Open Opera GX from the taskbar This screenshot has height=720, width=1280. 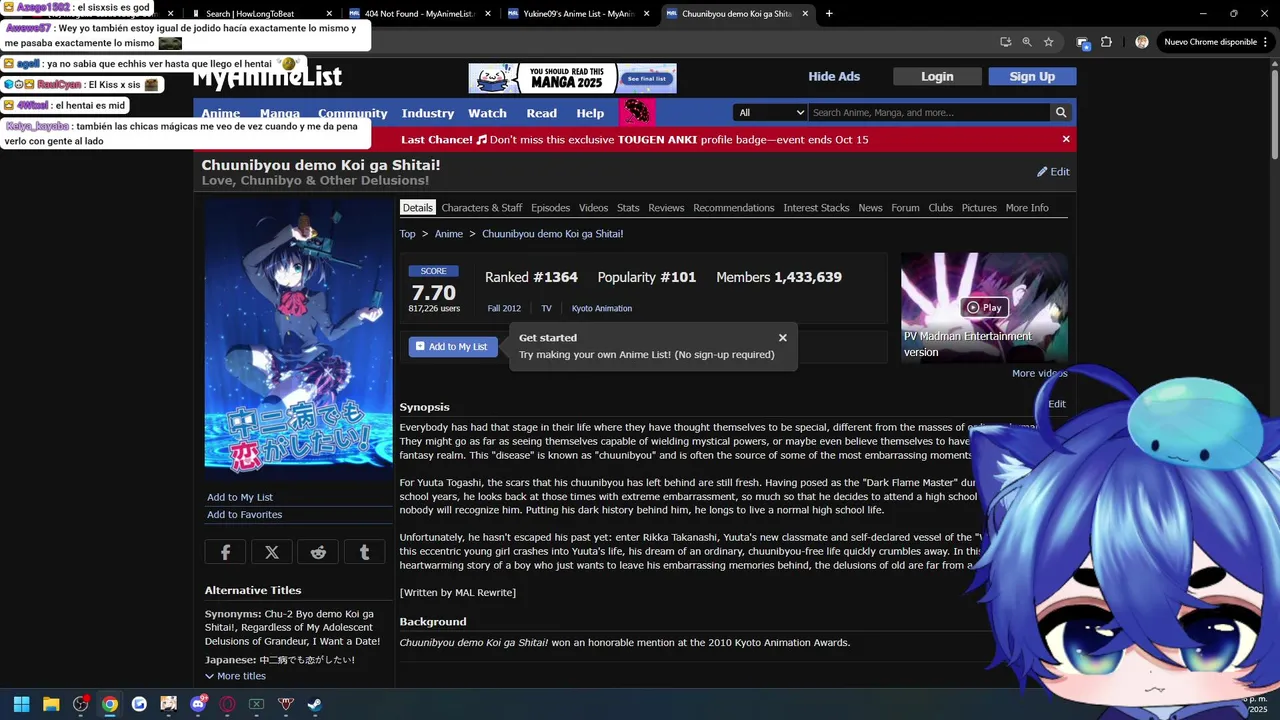tap(227, 704)
